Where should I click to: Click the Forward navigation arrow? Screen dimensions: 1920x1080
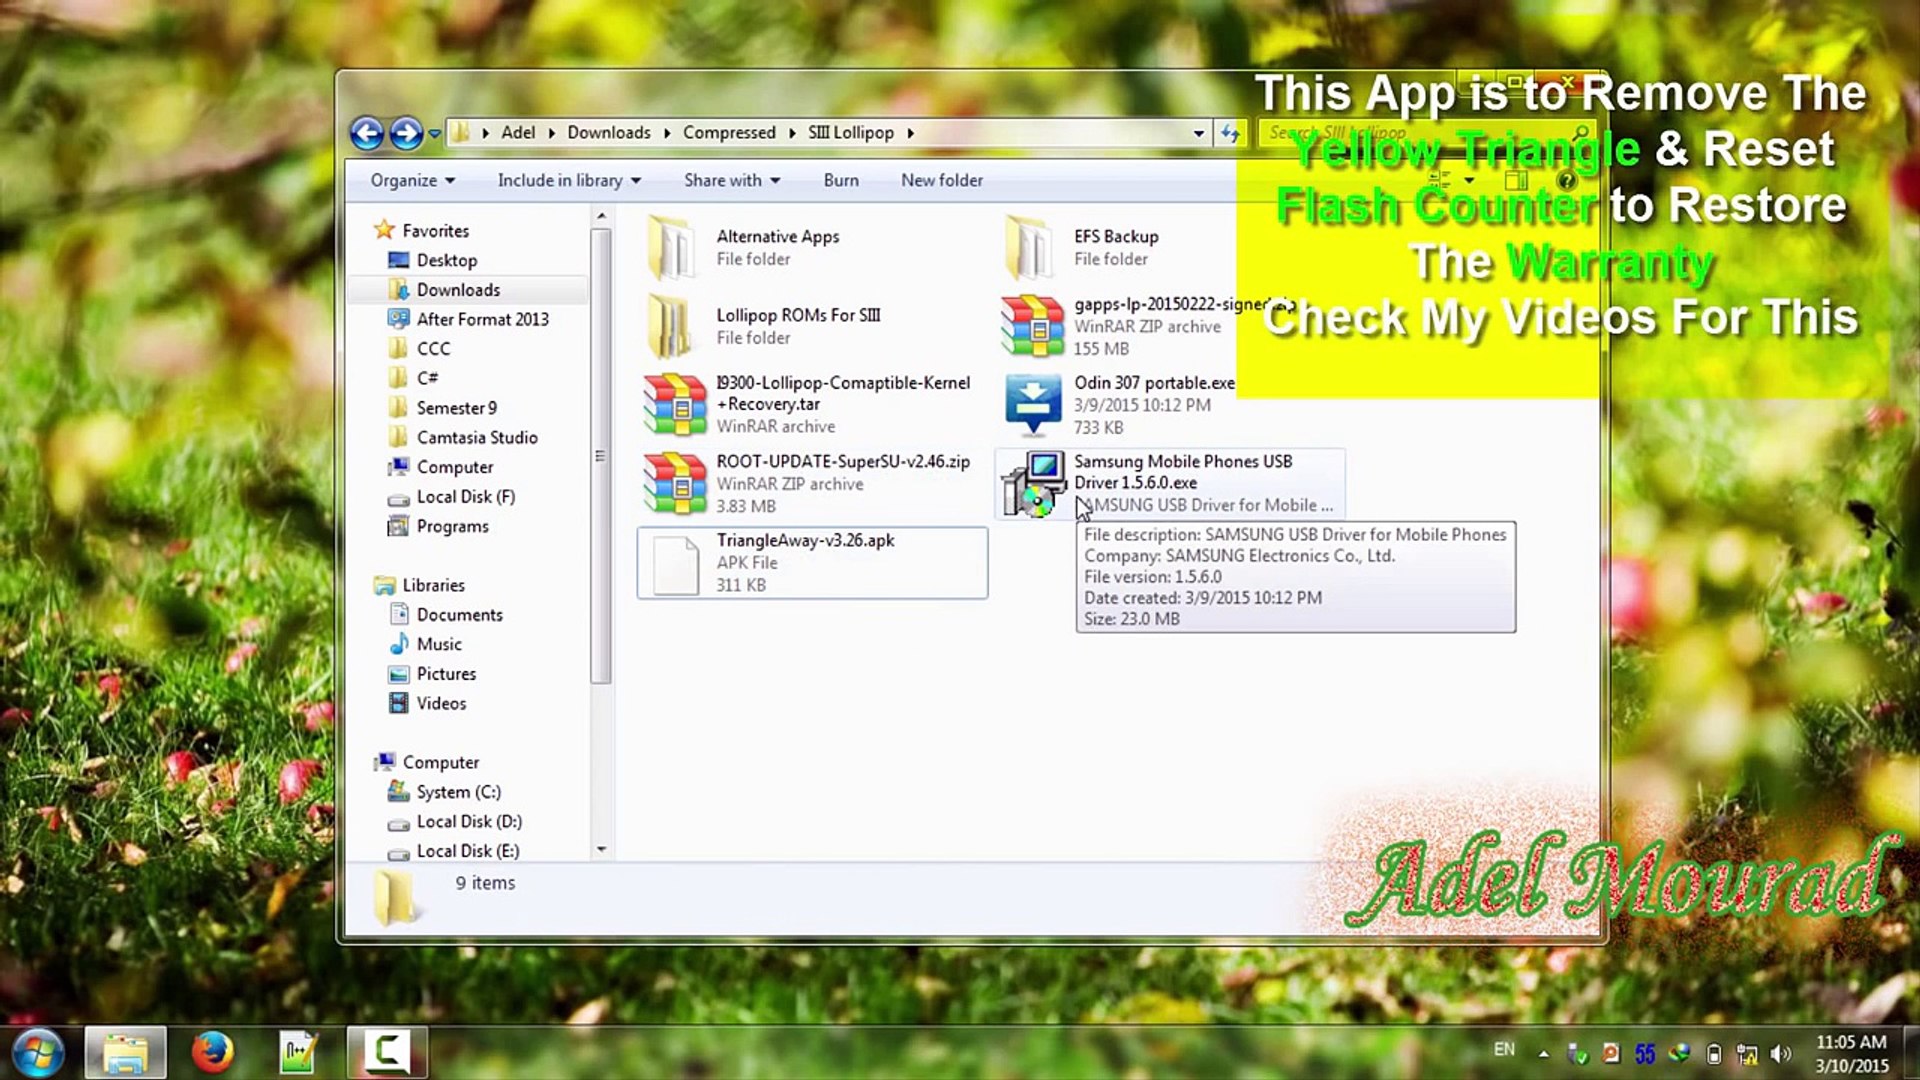405,133
